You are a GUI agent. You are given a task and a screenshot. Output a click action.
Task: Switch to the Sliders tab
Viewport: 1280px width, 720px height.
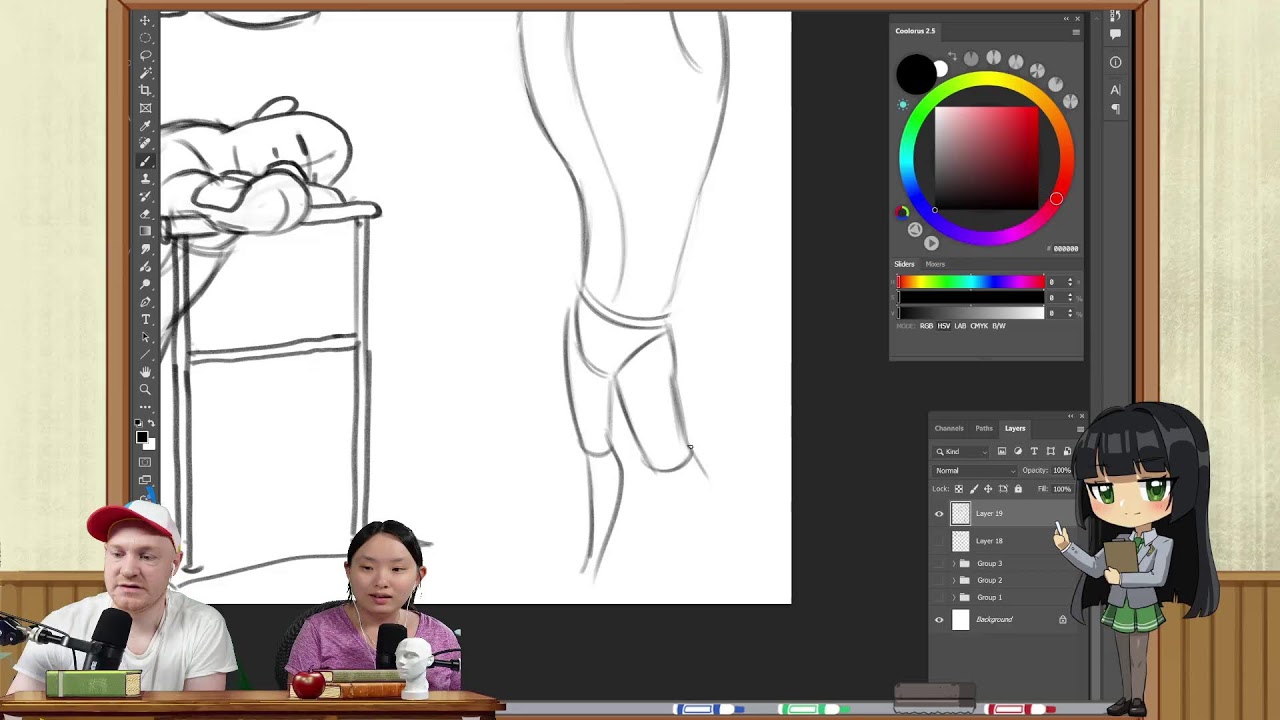[904, 264]
